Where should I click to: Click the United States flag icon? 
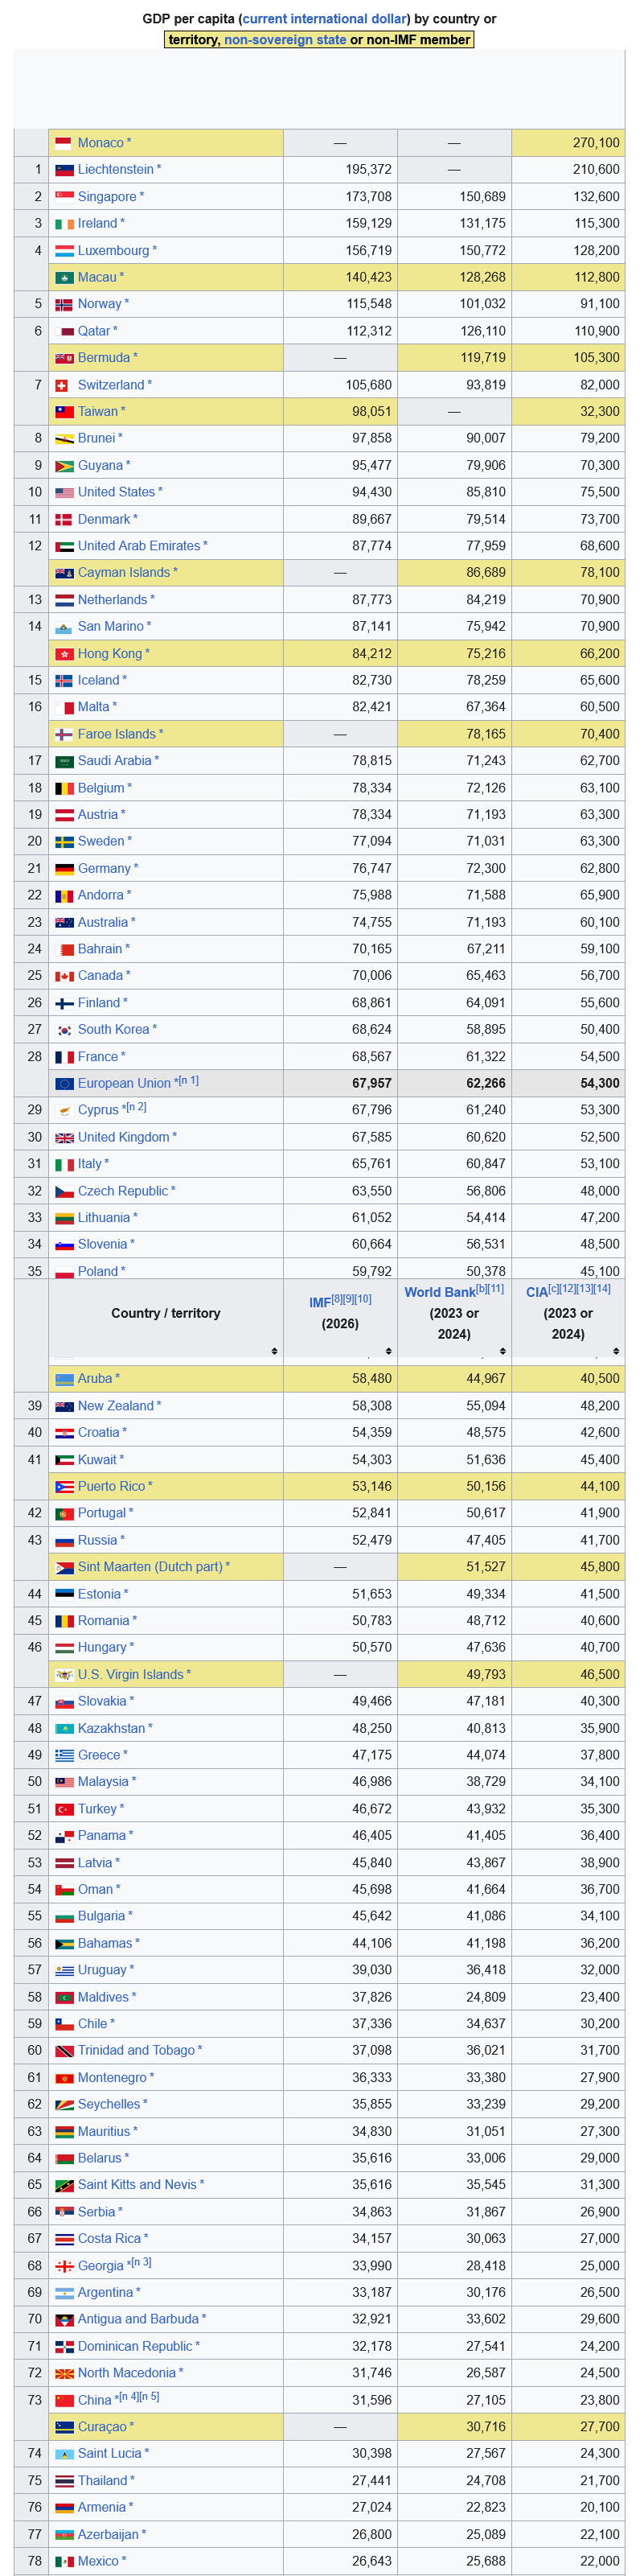[64, 492]
